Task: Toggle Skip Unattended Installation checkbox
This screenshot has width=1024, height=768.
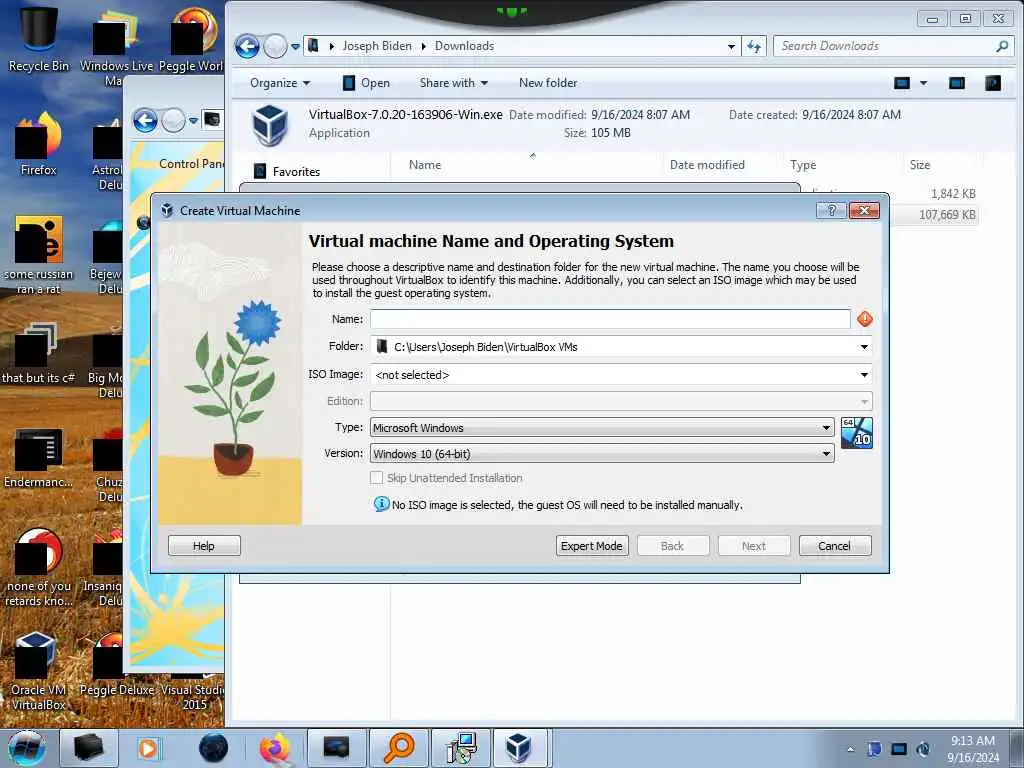Action: point(376,477)
